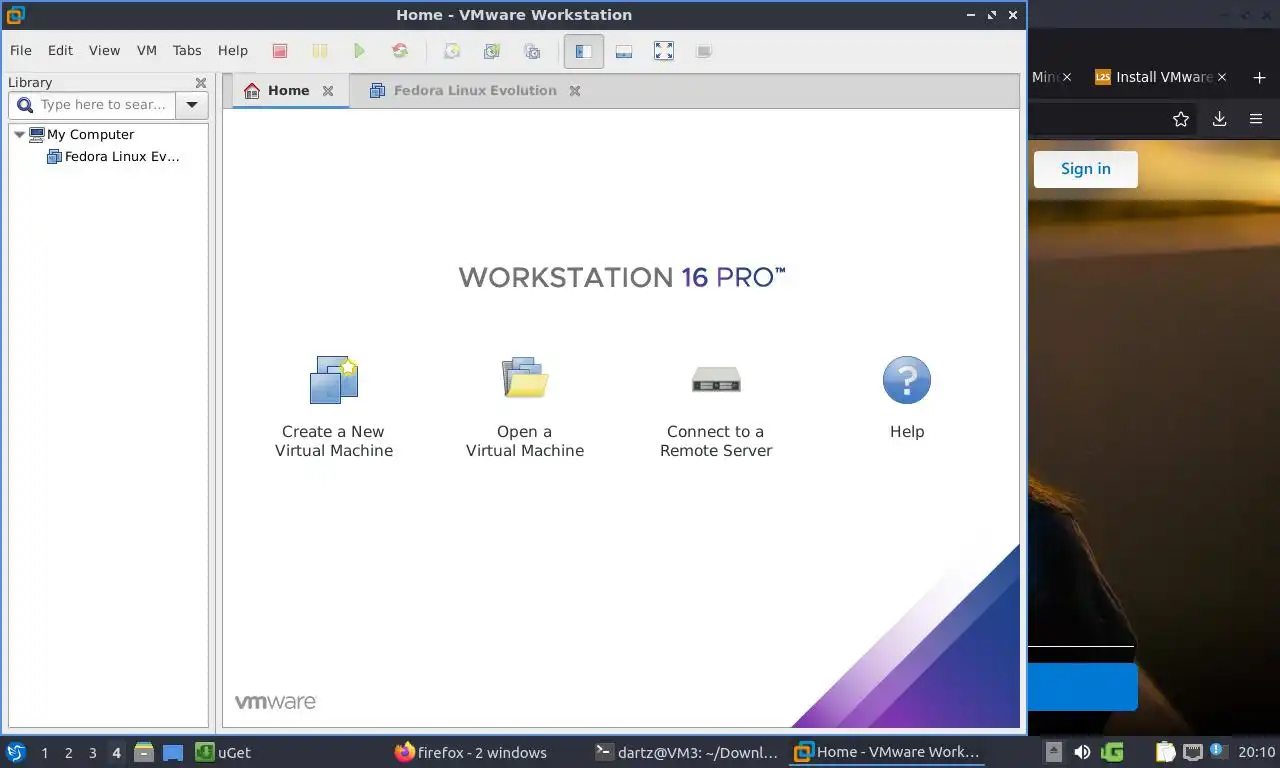Open the file manager taskbar icon
This screenshot has height=768, width=1280.
pyautogui.click(x=144, y=753)
